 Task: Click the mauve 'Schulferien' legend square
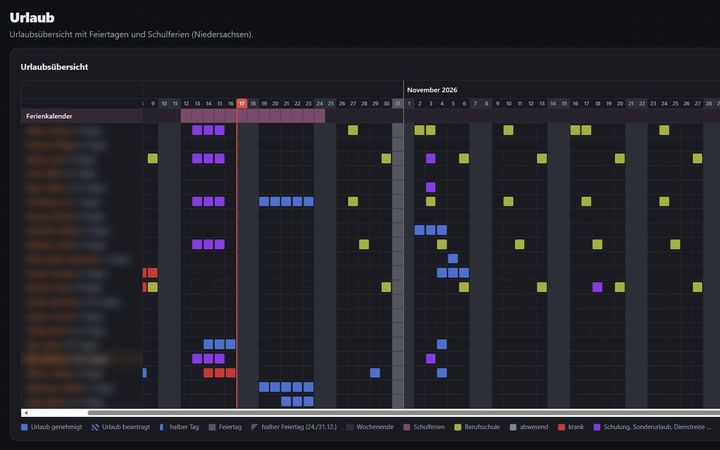pyautogui.click(x=406, y=427)
